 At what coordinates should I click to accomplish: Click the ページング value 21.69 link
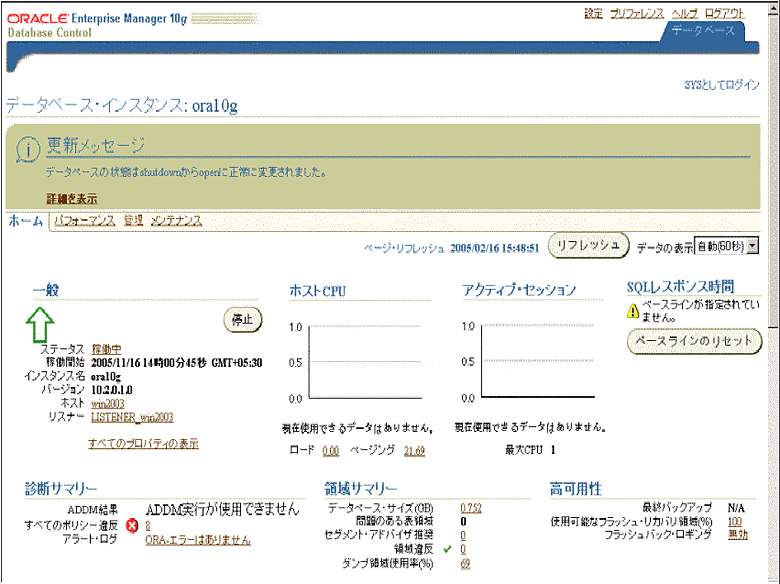[414, 451]
